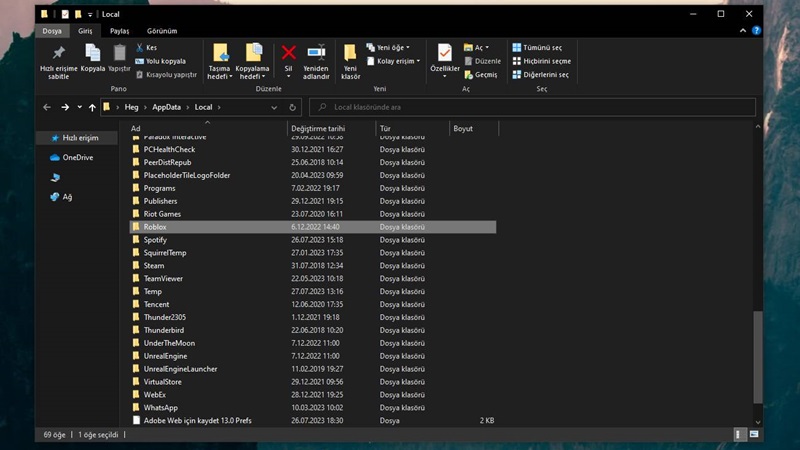
Task: Click Hiçbirini seçme select none
Action: tap(541, 61)
